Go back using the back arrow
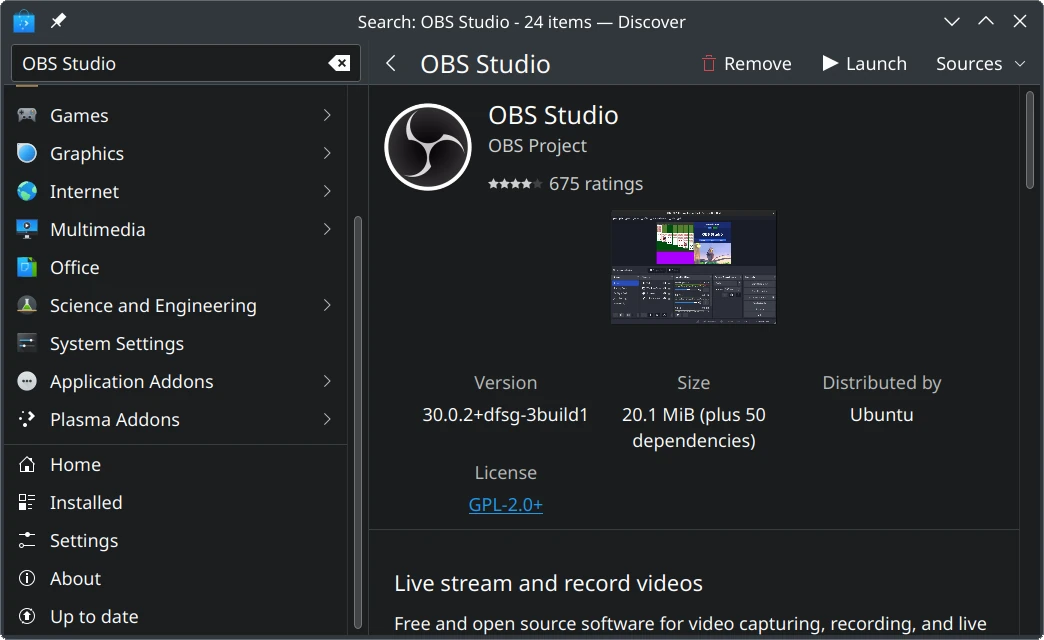 (x=391, y=63)
